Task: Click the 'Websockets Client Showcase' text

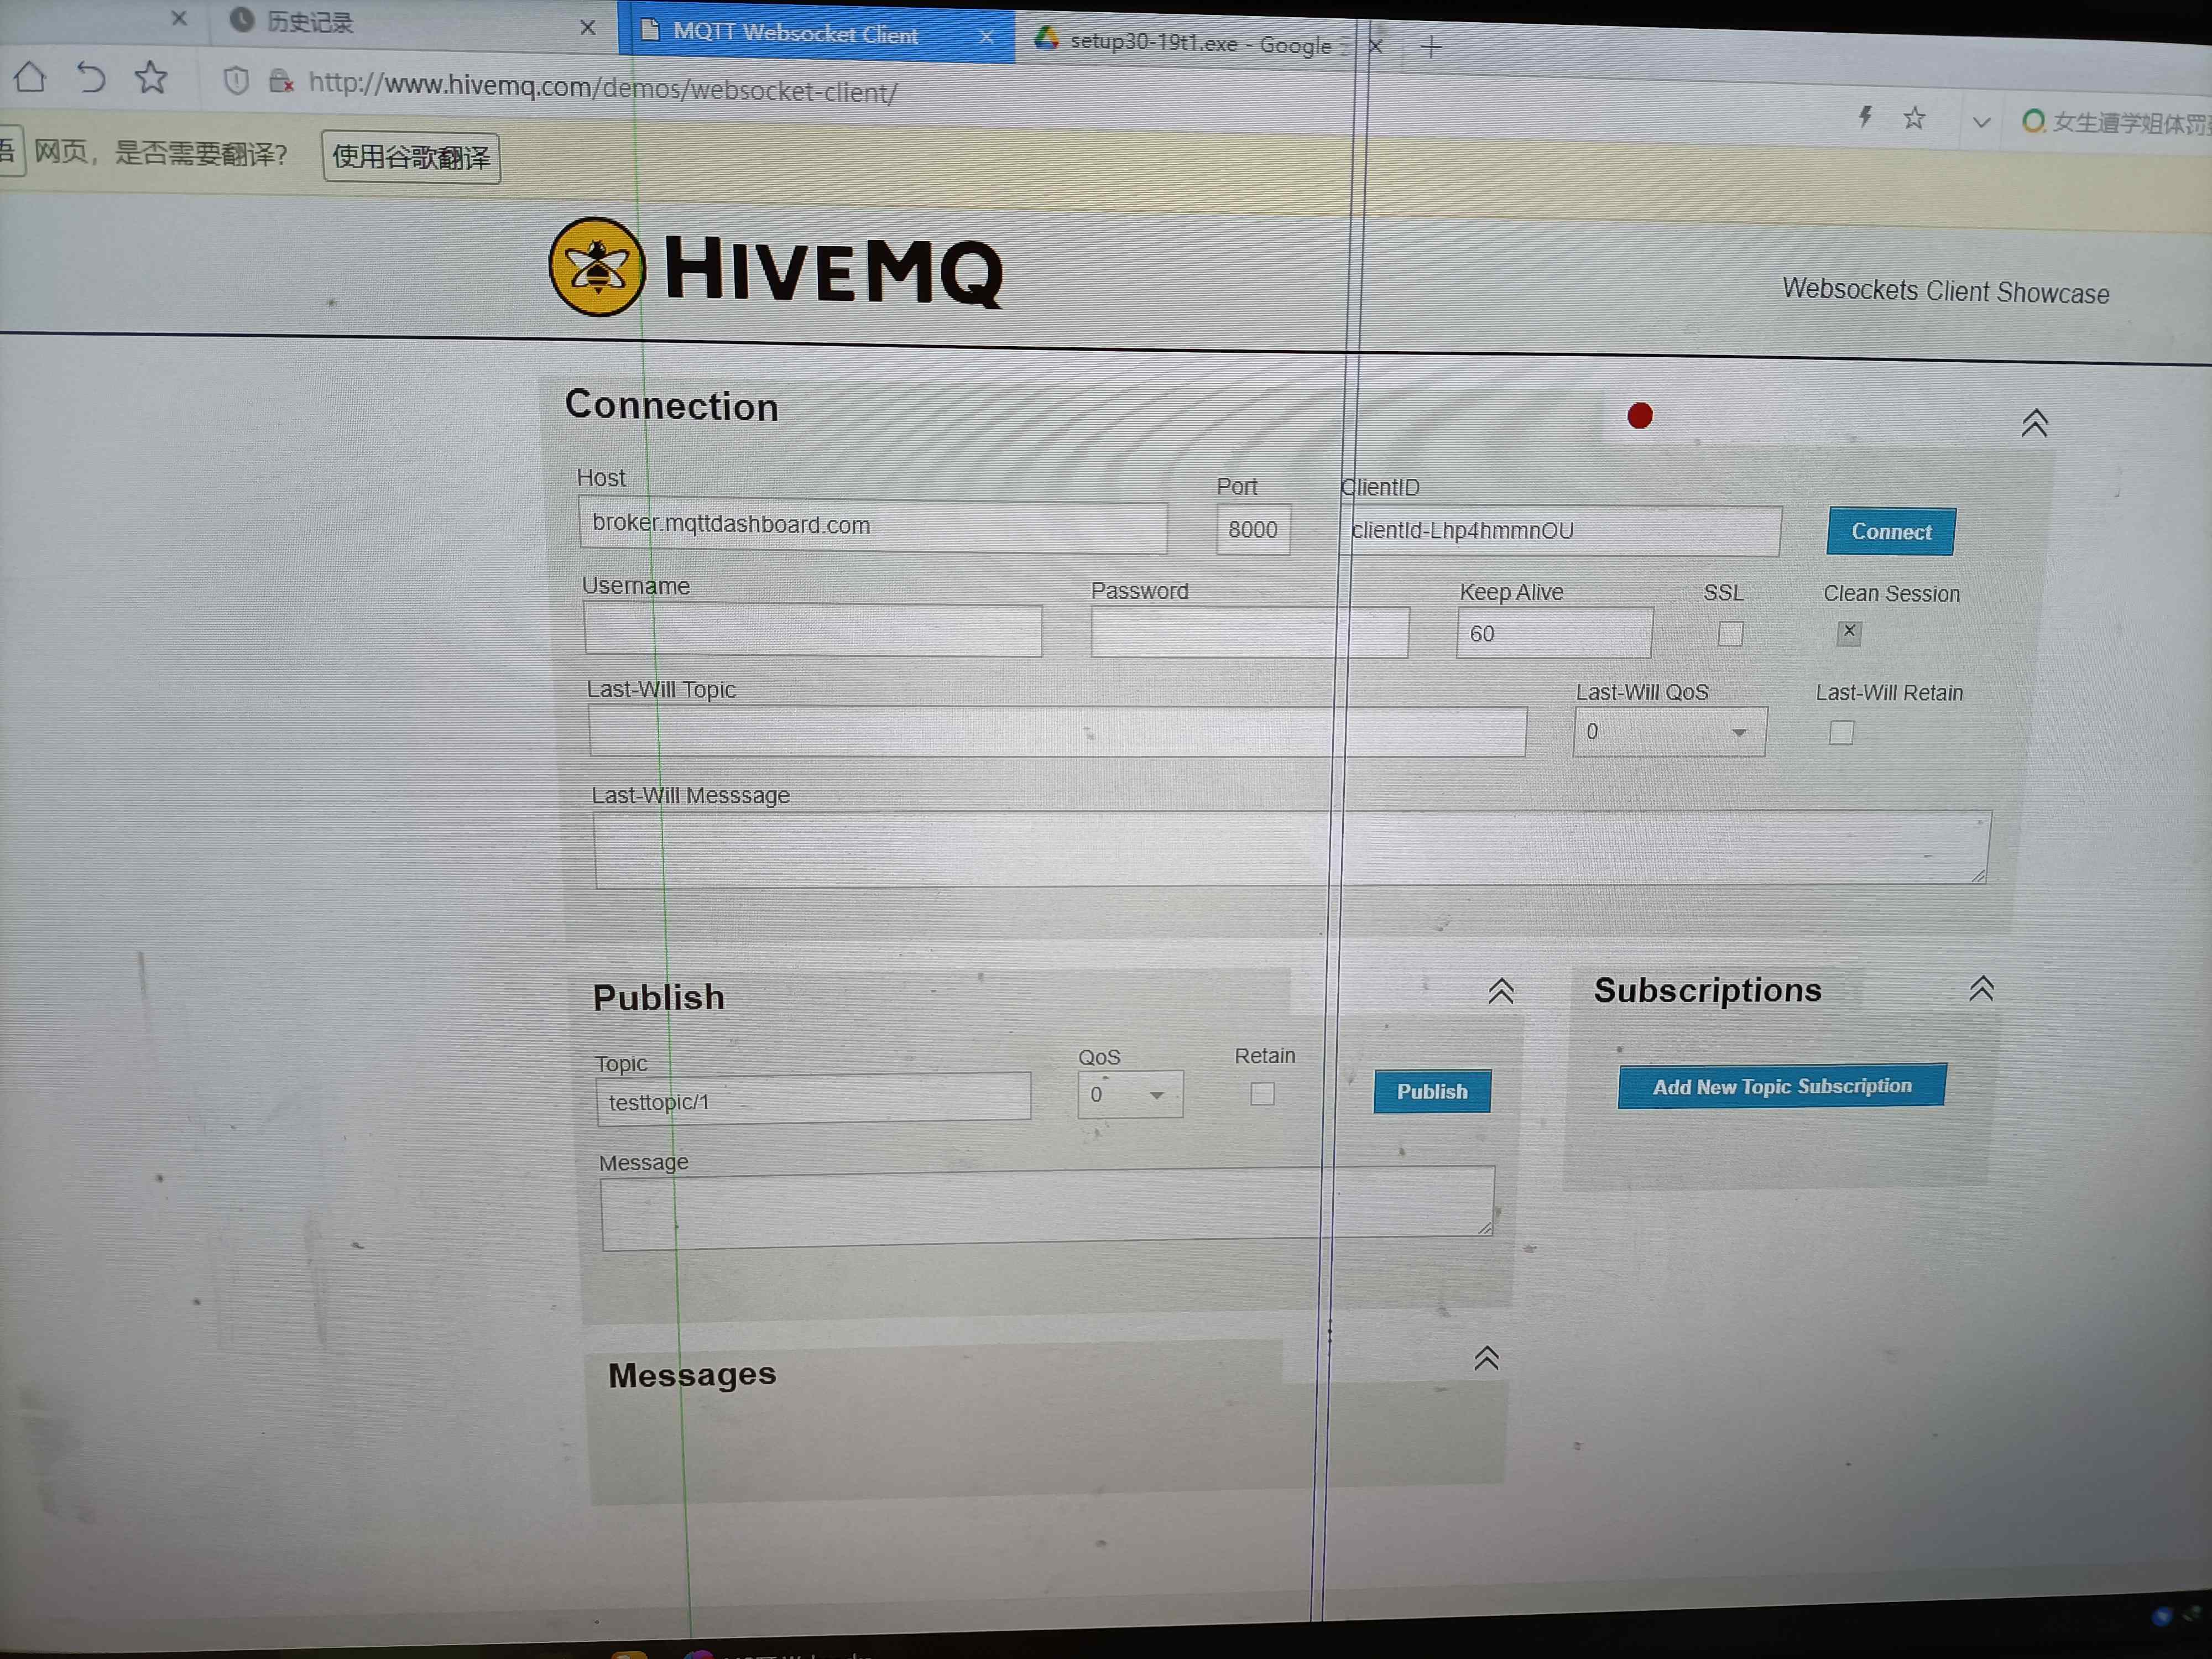Action: pyautogui.click(x=1946, y=291)
